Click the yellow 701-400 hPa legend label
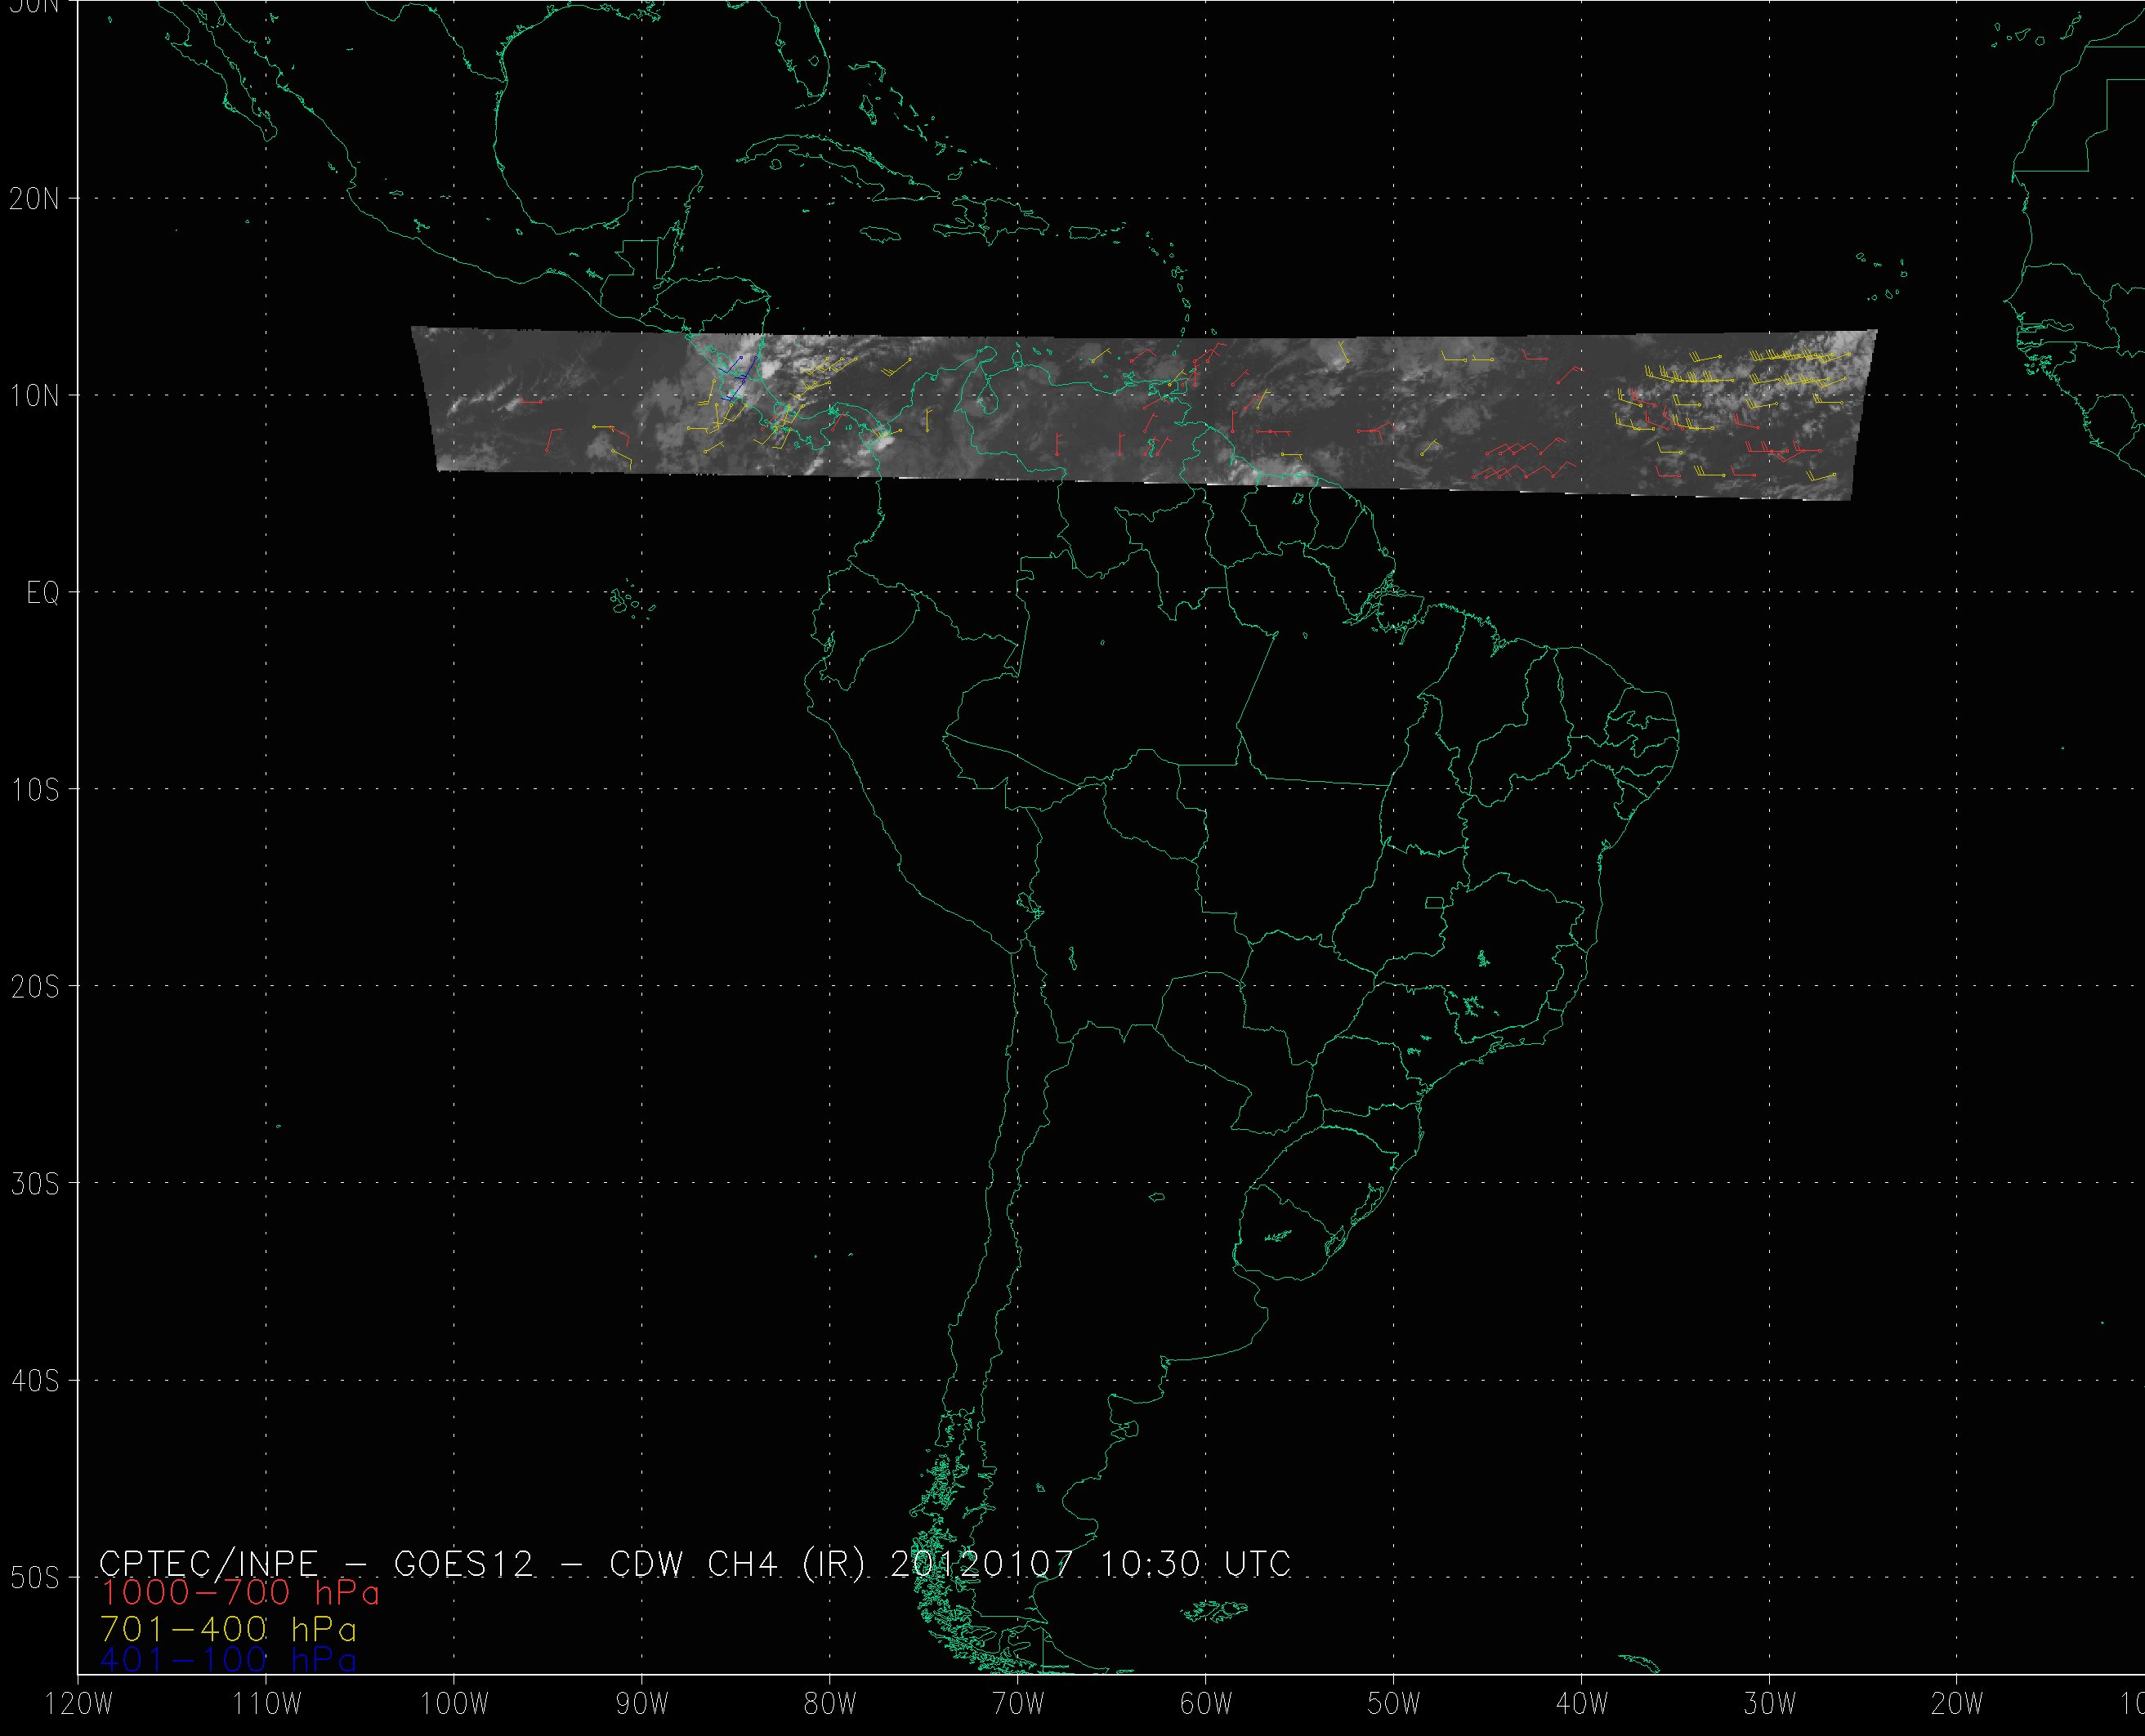Image resolution: width=2145 pixels, height=1736 pixels. pos(228,1629)
